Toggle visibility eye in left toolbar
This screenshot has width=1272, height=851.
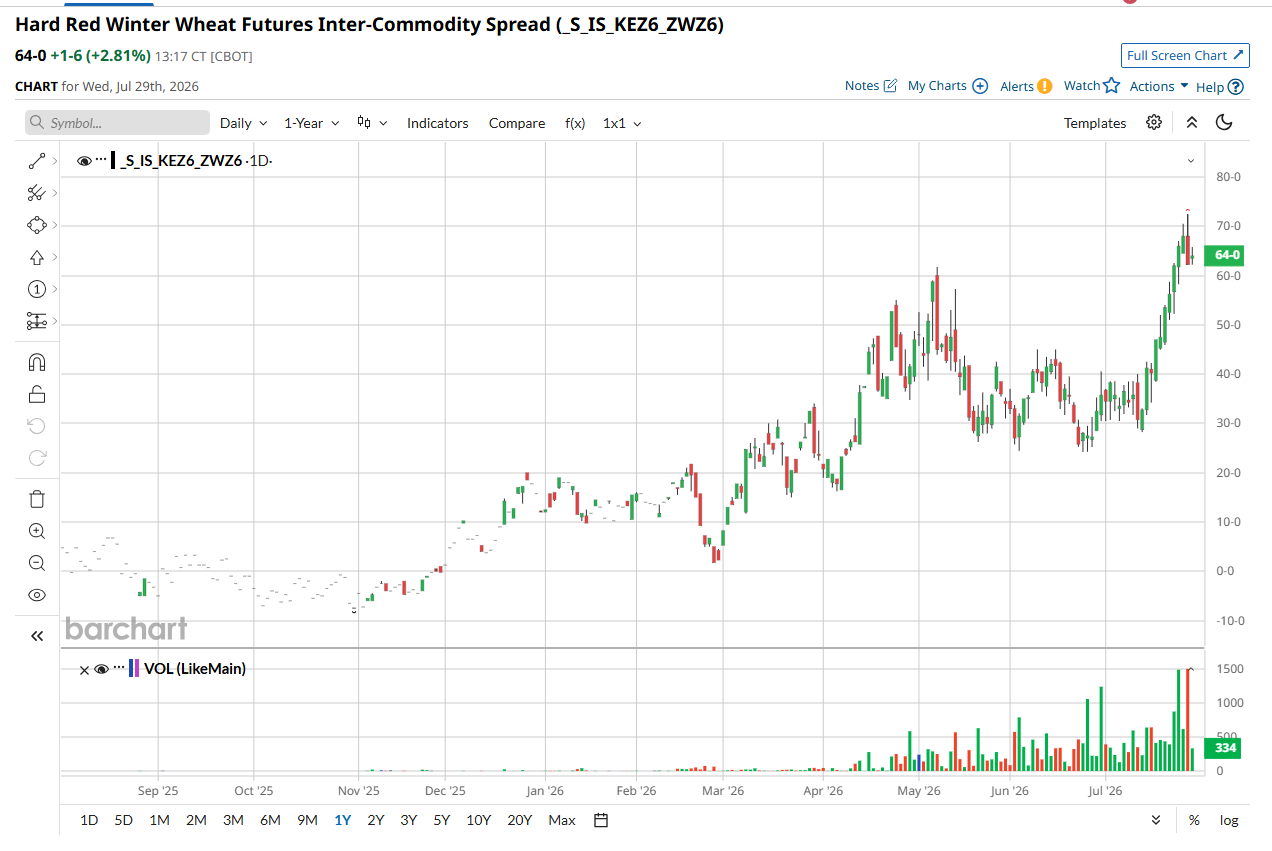click(37, 595)
